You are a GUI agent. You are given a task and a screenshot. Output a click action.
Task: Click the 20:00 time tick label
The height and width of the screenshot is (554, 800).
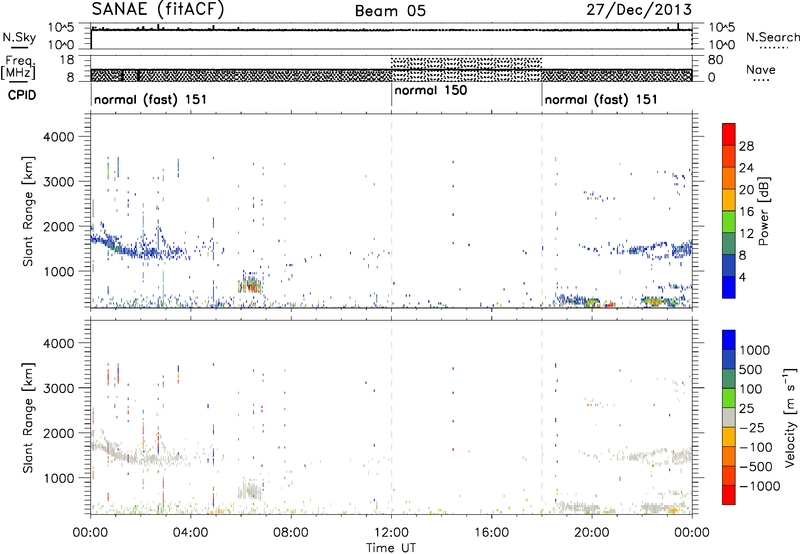click(592, 533)
